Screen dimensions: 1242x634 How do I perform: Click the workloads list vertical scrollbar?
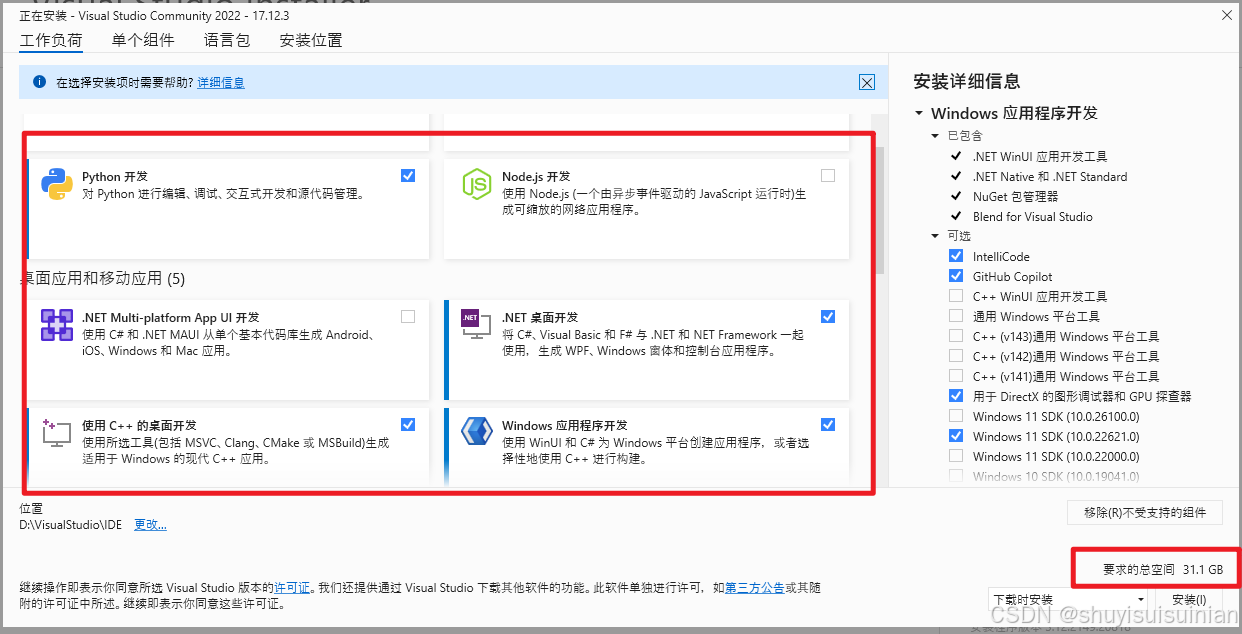(x=880, y=210)
